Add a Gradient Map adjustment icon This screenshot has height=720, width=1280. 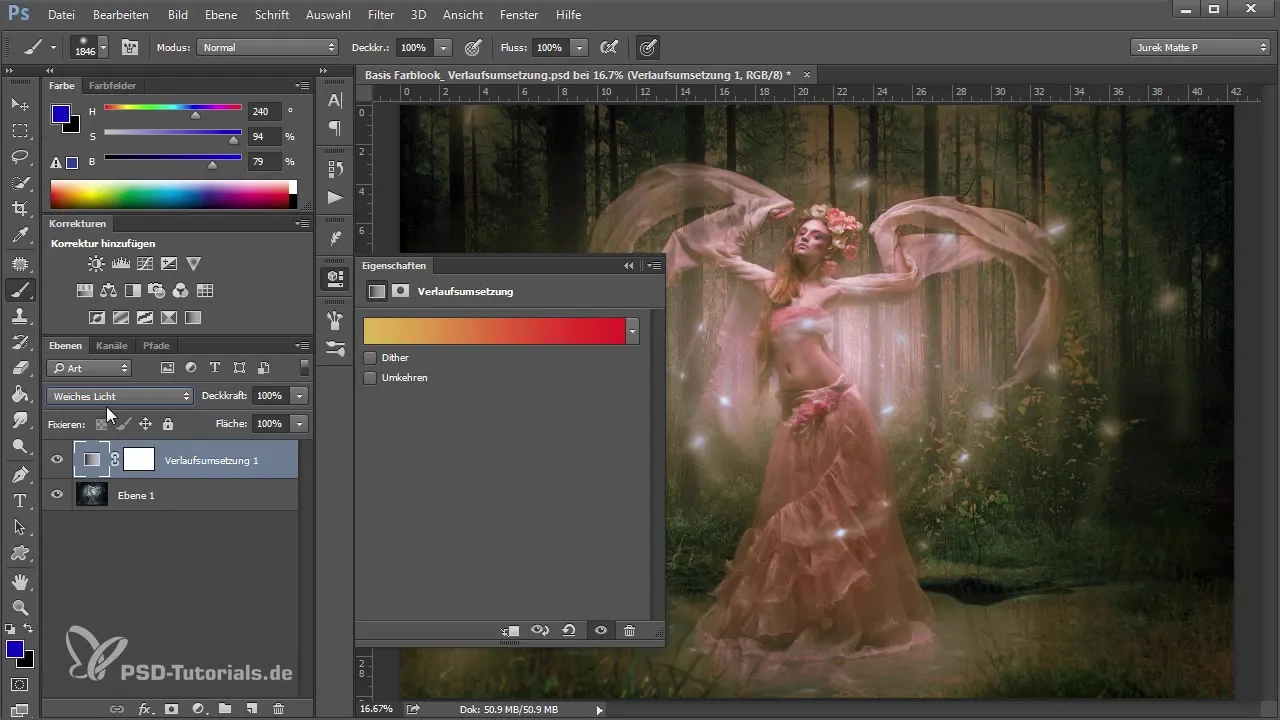point(193,318)
